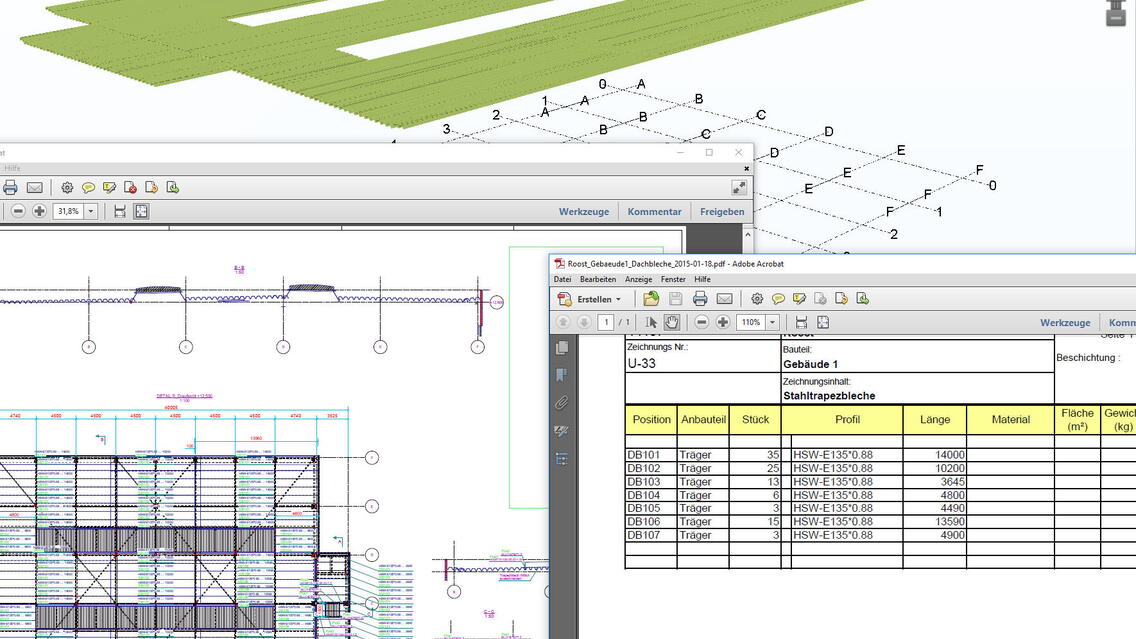Open the Datei menu
1136x639 pixels.
[562, 279]
